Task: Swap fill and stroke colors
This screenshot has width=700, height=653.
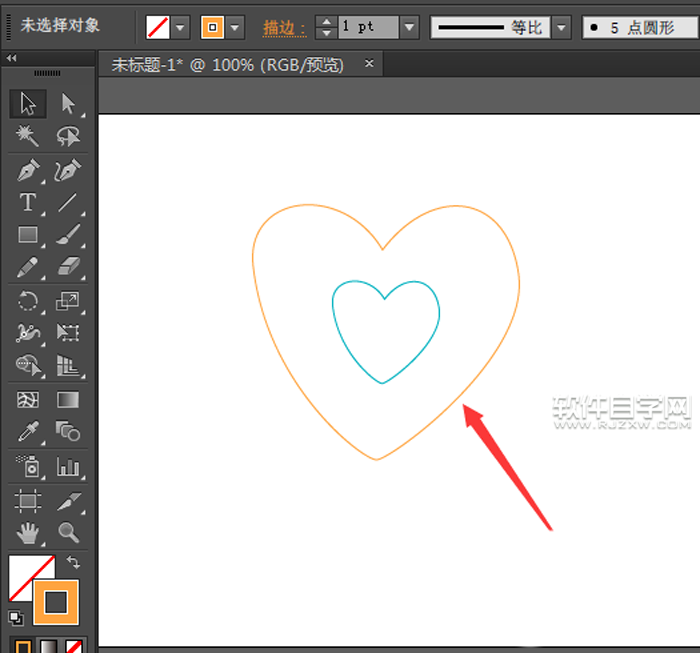Action: tap(73, 564)
